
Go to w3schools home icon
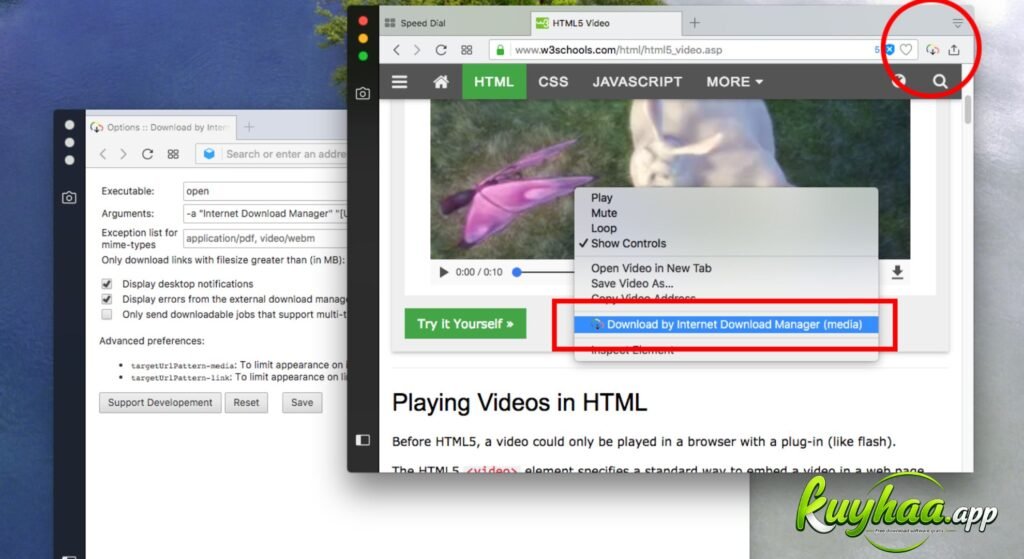pos(441,82)
